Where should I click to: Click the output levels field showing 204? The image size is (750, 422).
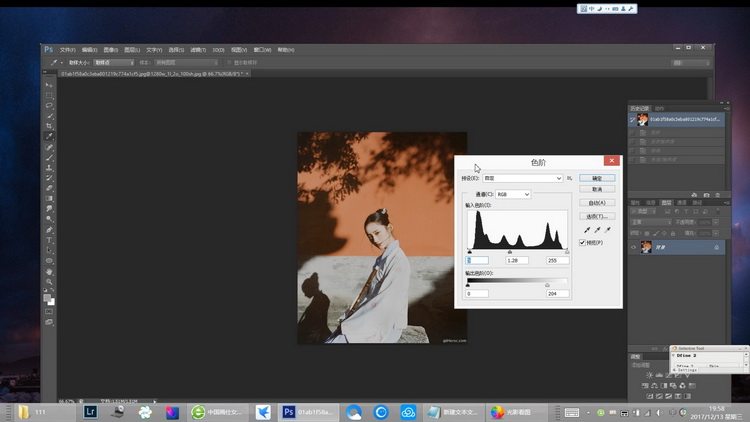click(x=557, y=294)
